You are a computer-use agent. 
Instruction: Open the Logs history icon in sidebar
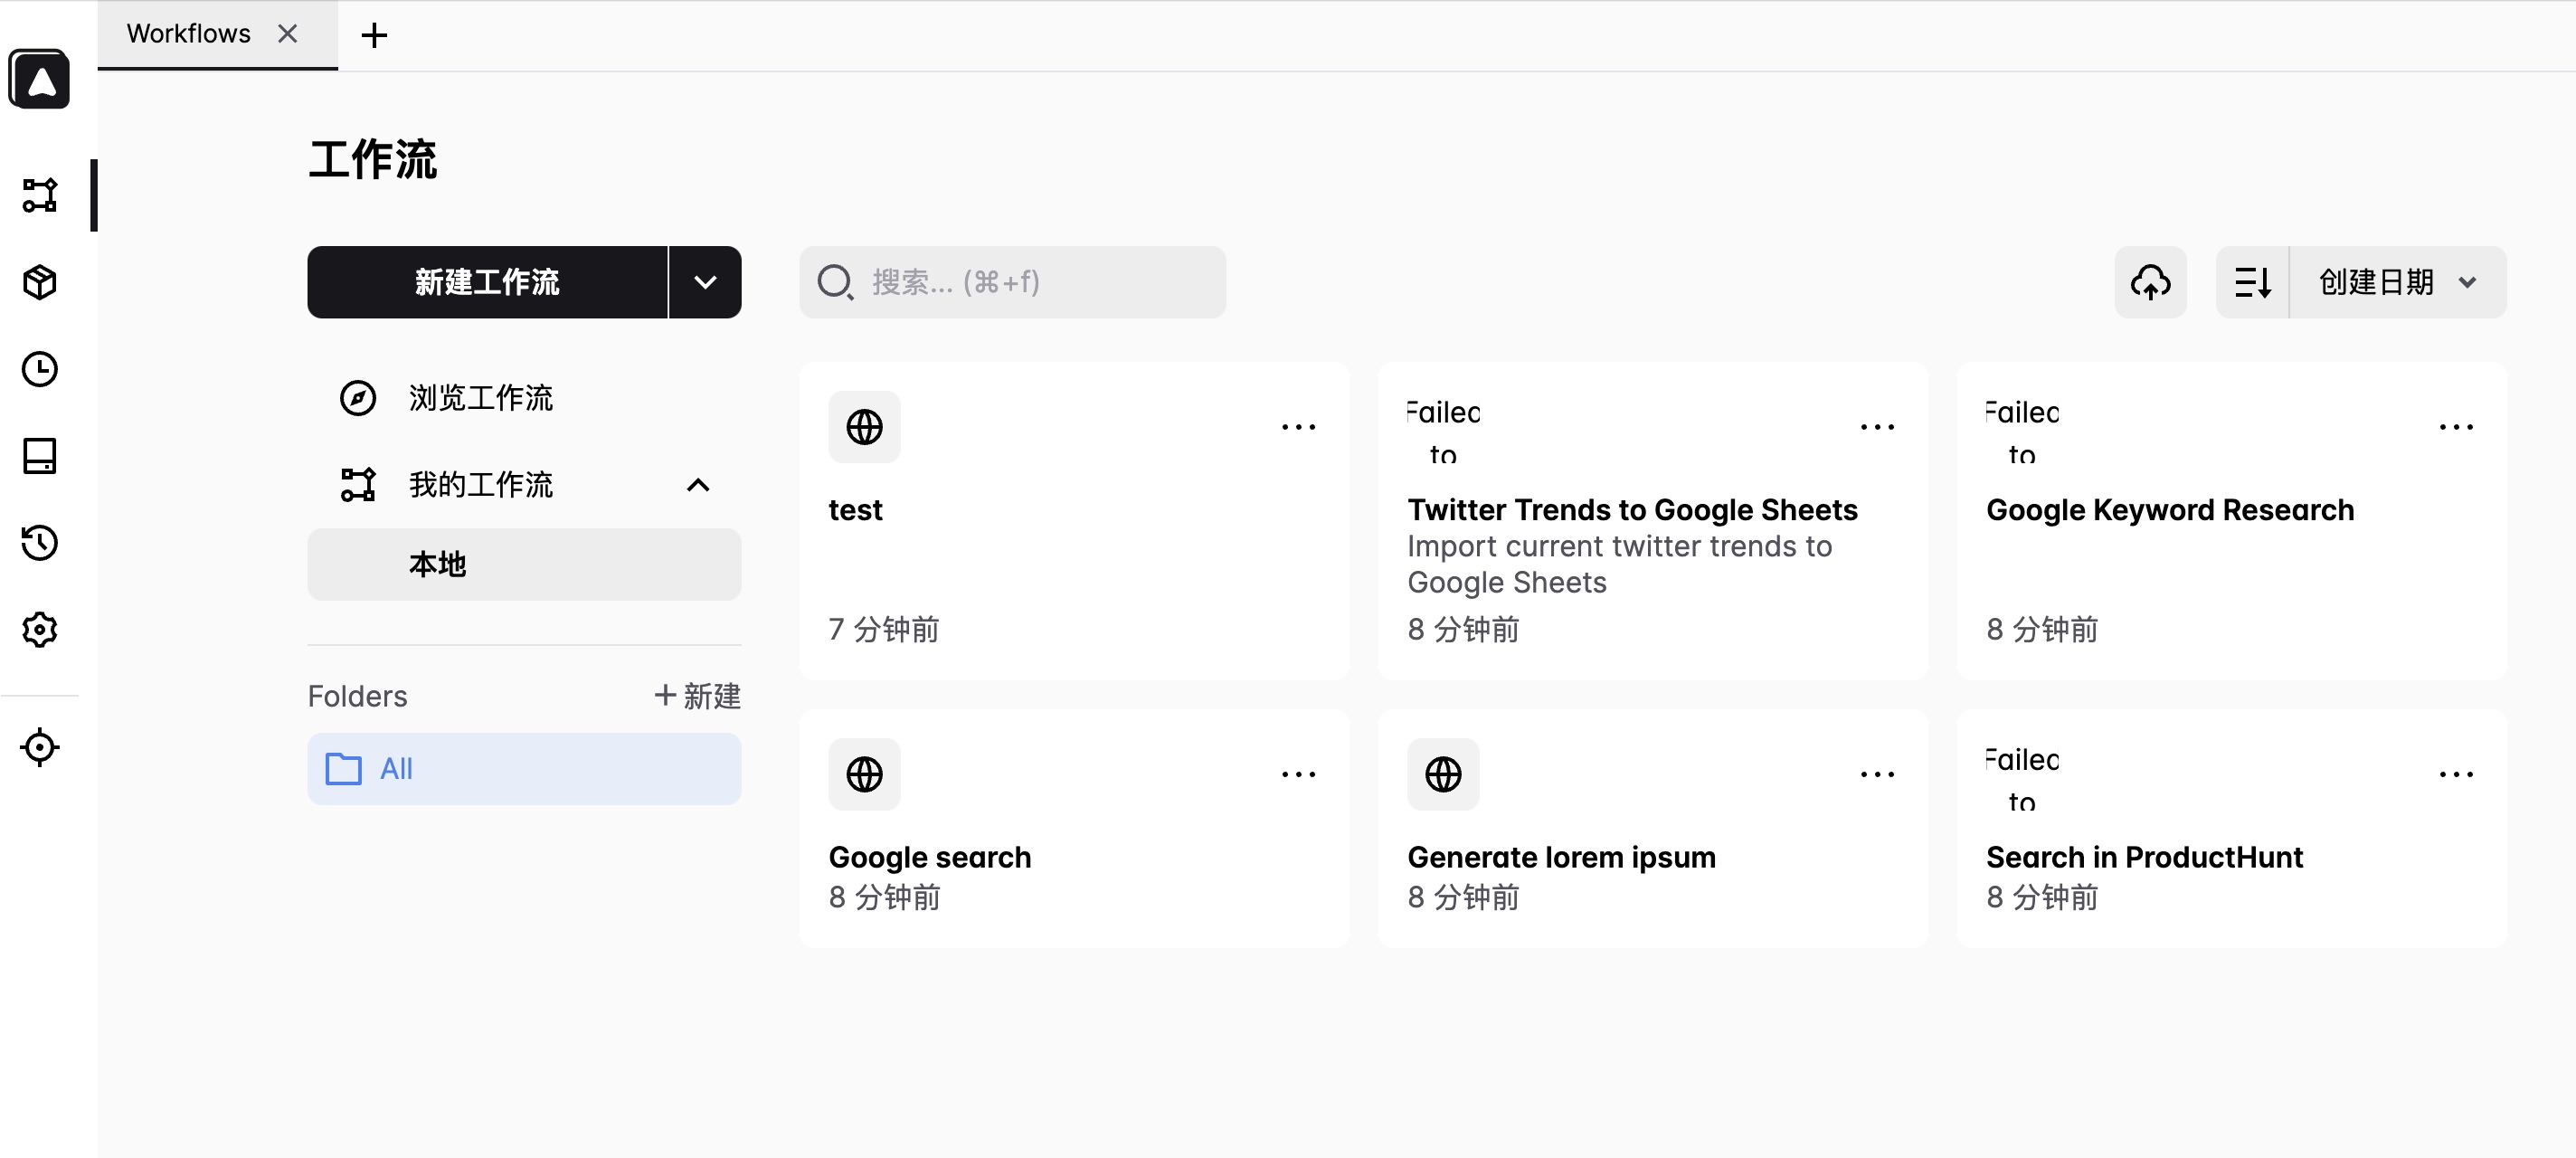coord(40,543)
